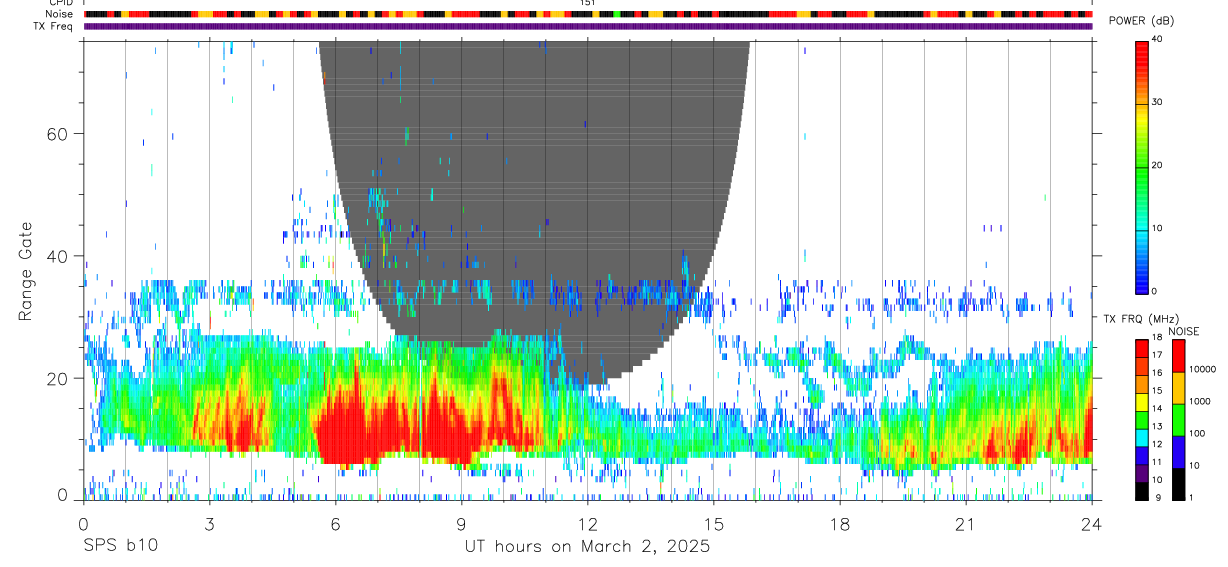The height and width of the screenshot is (567, 1228).
Task: Click the NOISE legend title
Action: tap(1184, 331)
